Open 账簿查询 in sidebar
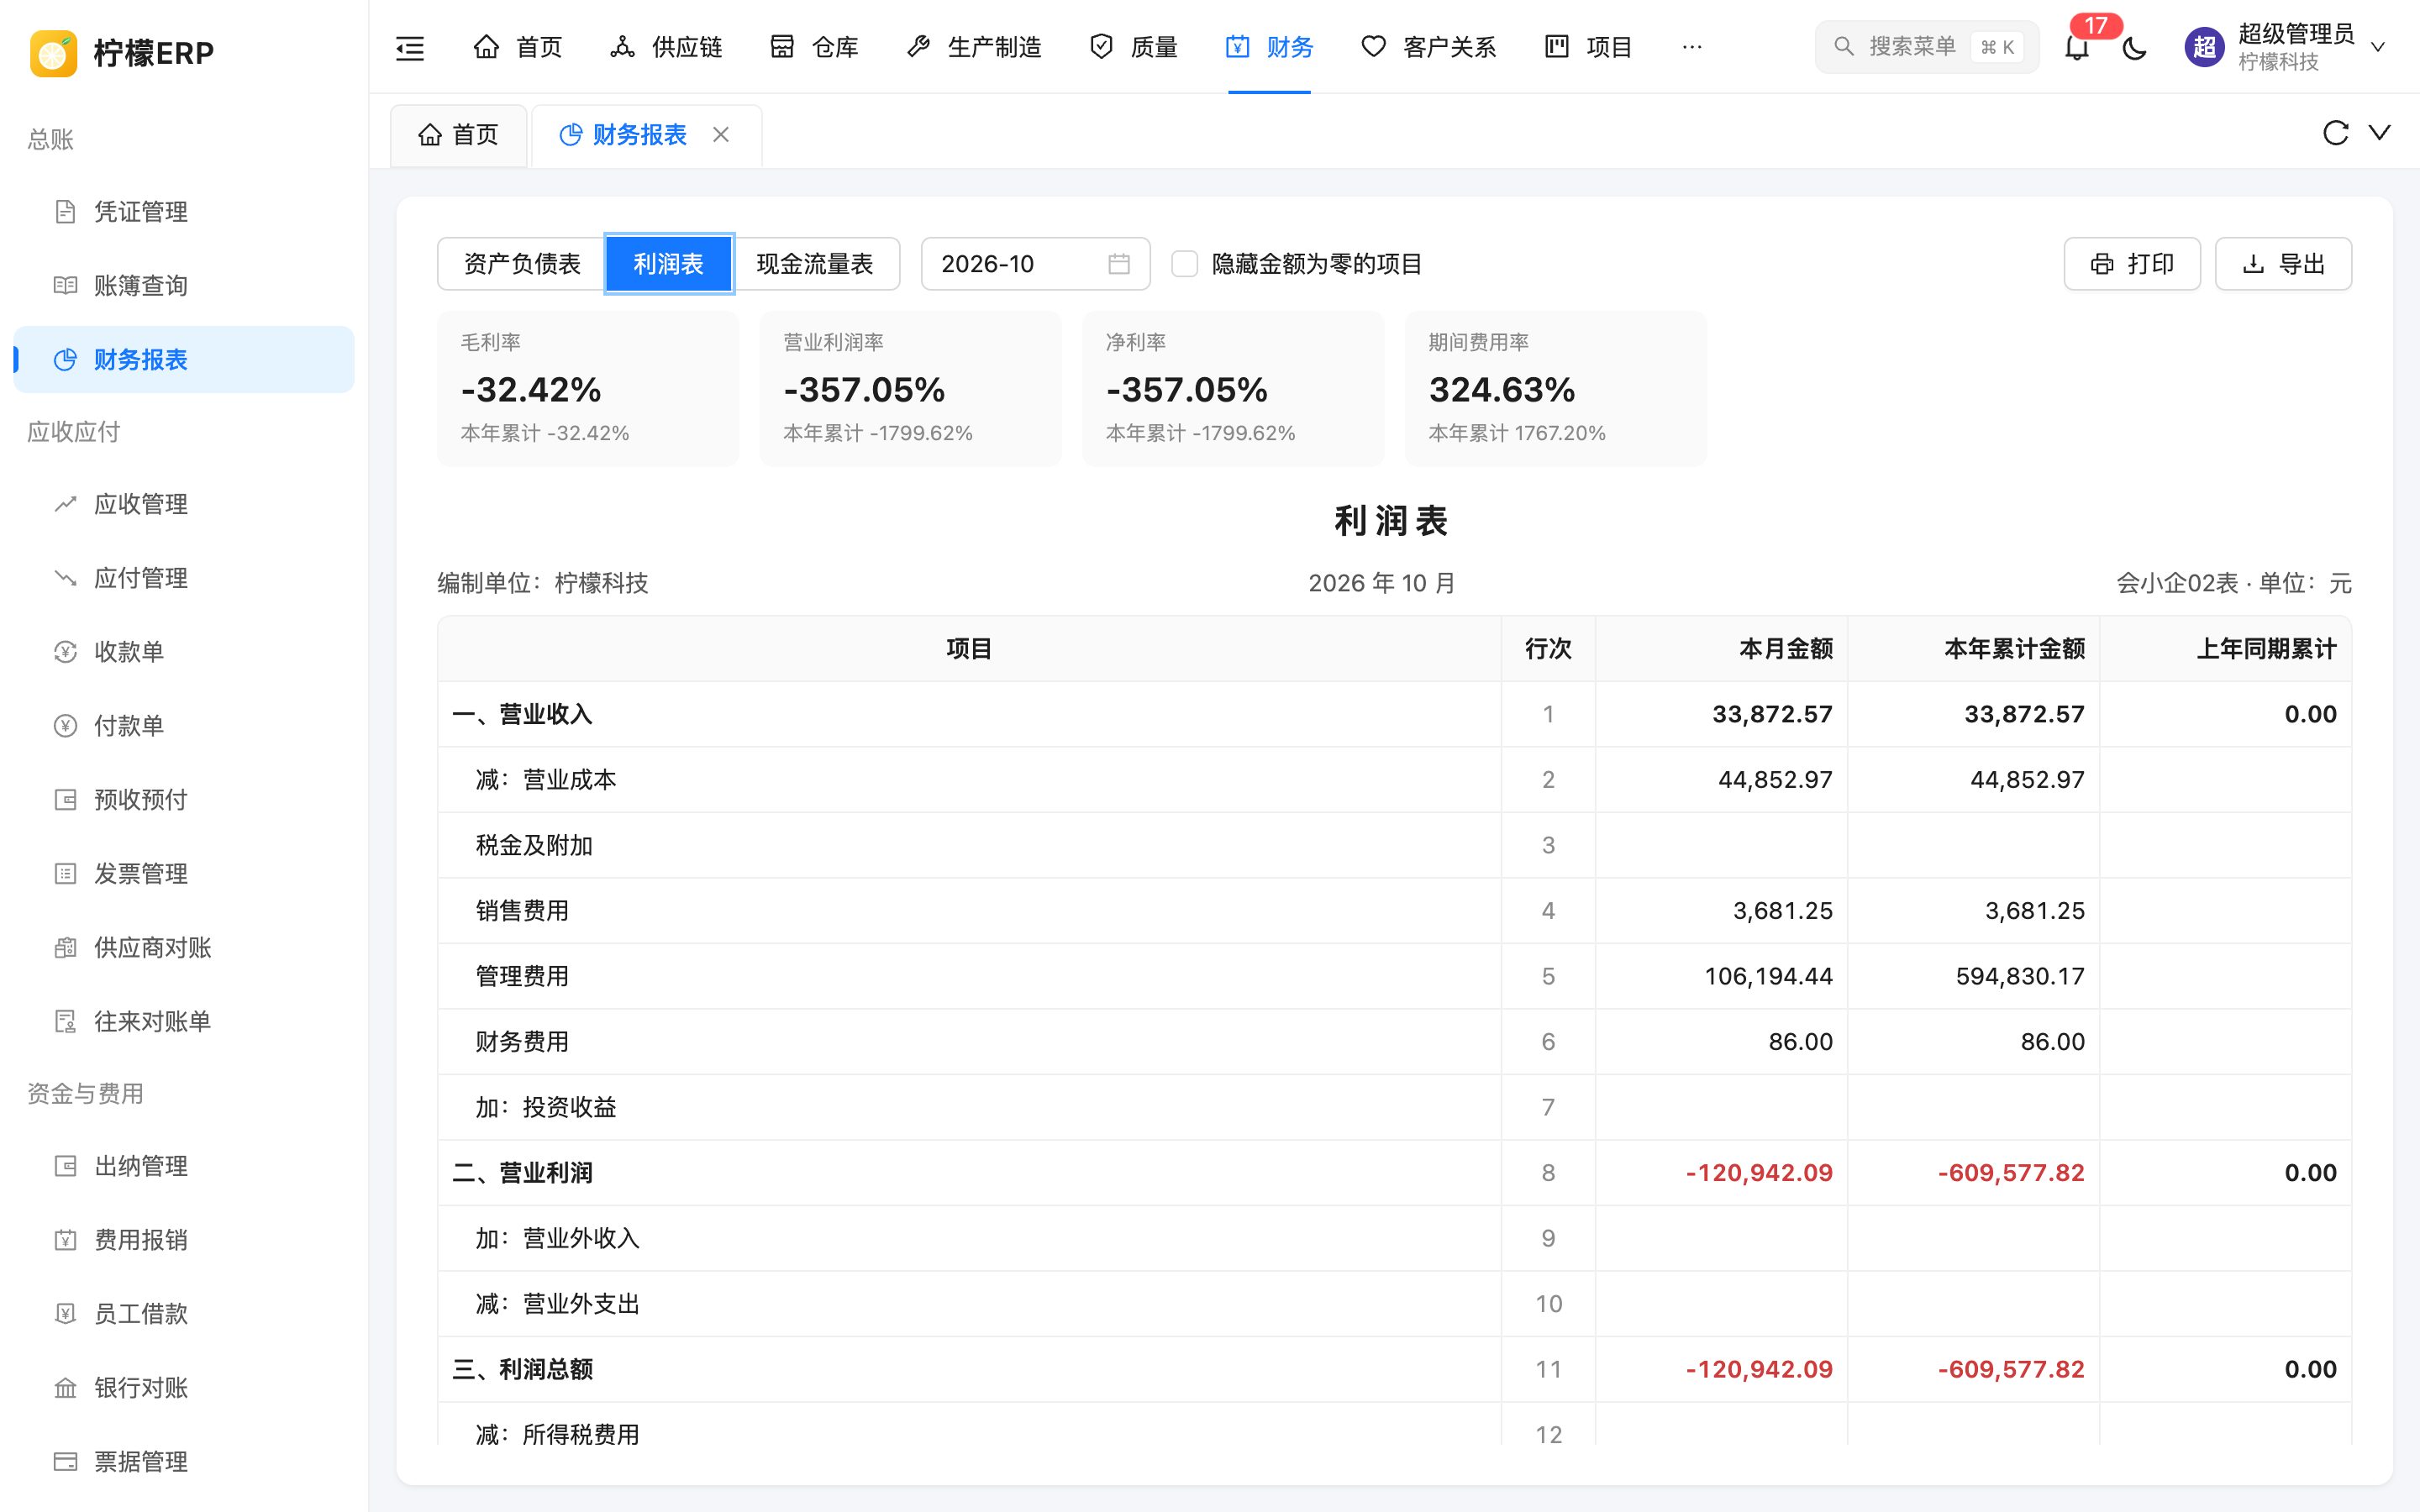Image resolution: width=2420 pixels, height=1512 pixels. point(184,286)
